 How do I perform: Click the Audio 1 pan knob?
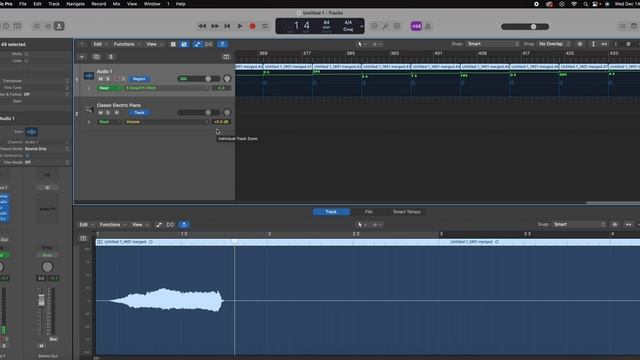(227, 79)
